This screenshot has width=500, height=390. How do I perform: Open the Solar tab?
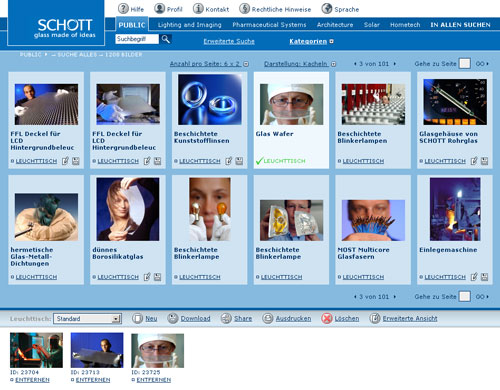[372, 25]
